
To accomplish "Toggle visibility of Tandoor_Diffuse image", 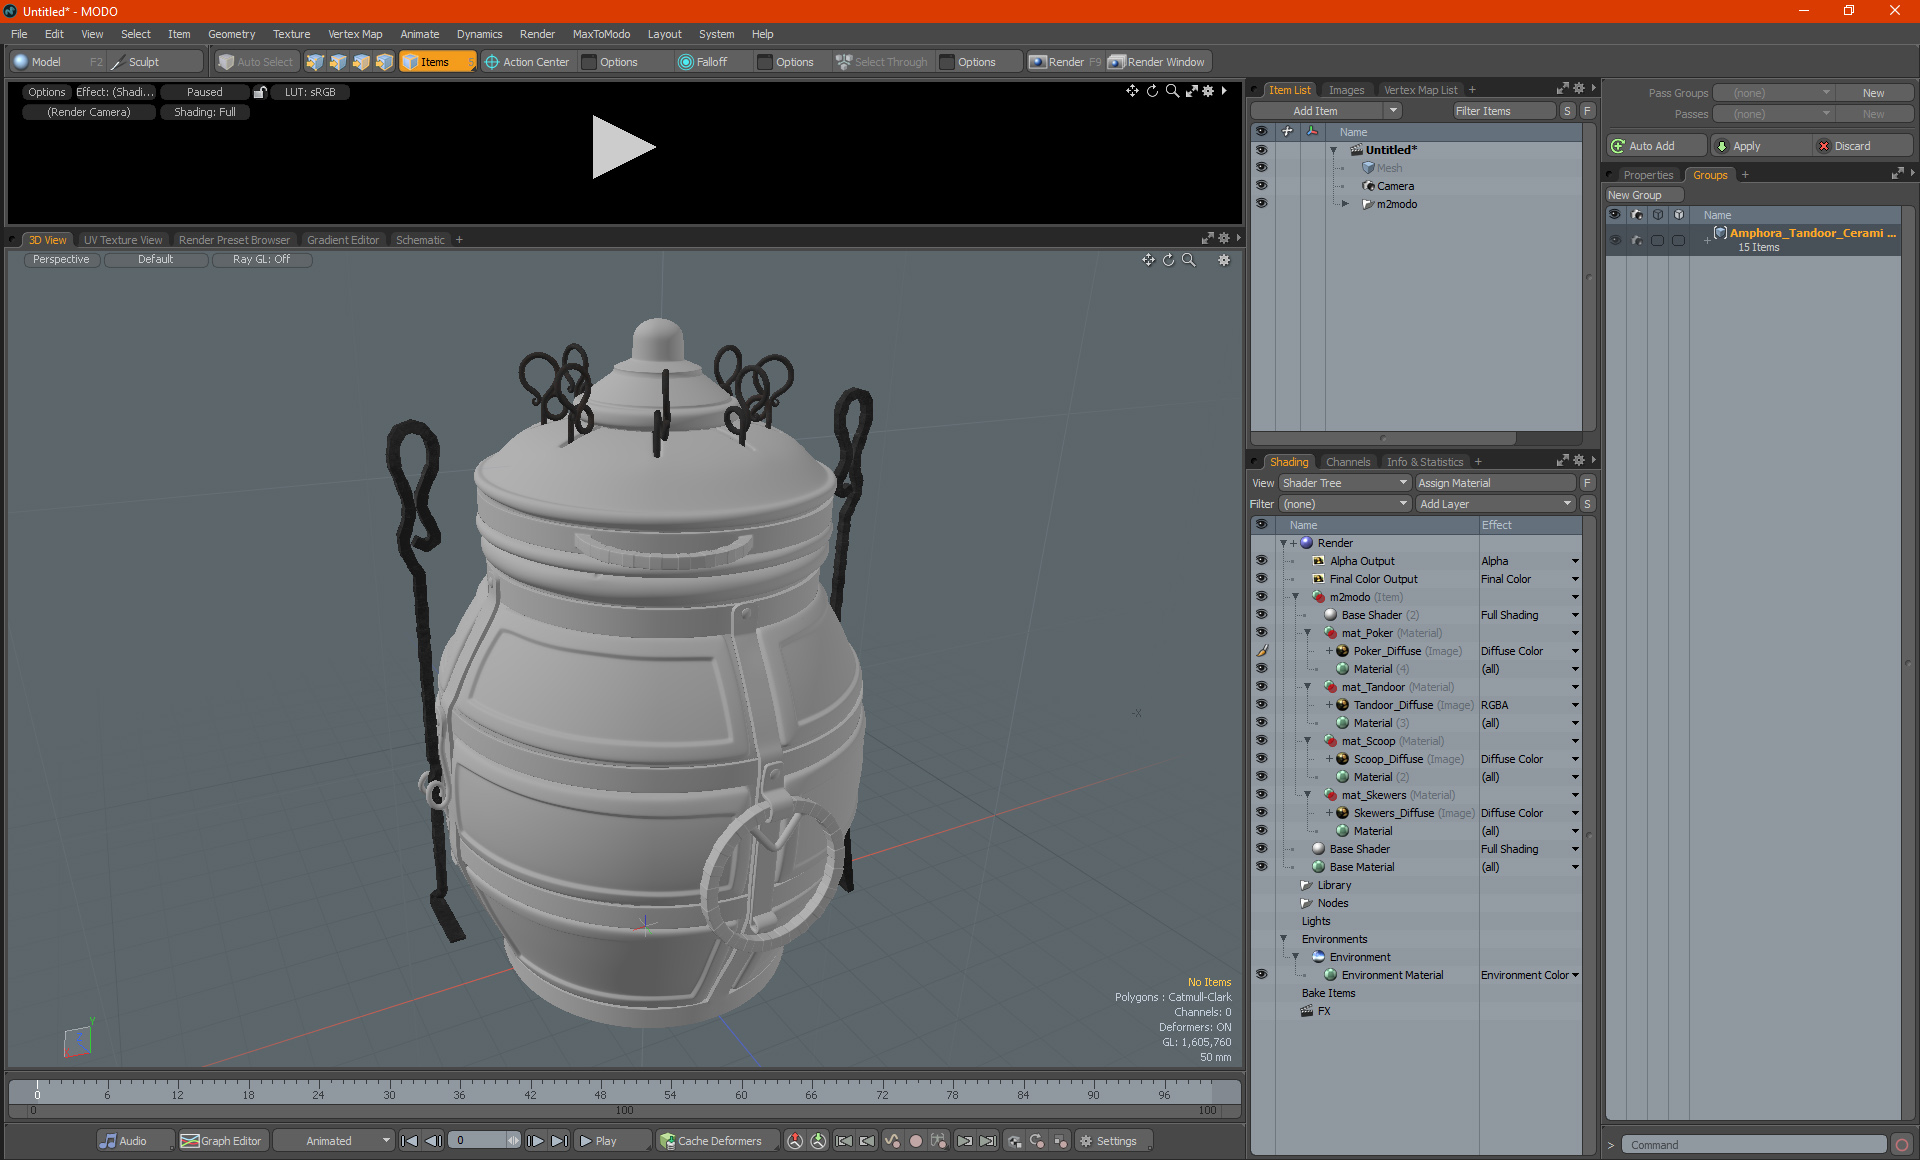I will click(1261, 705).
